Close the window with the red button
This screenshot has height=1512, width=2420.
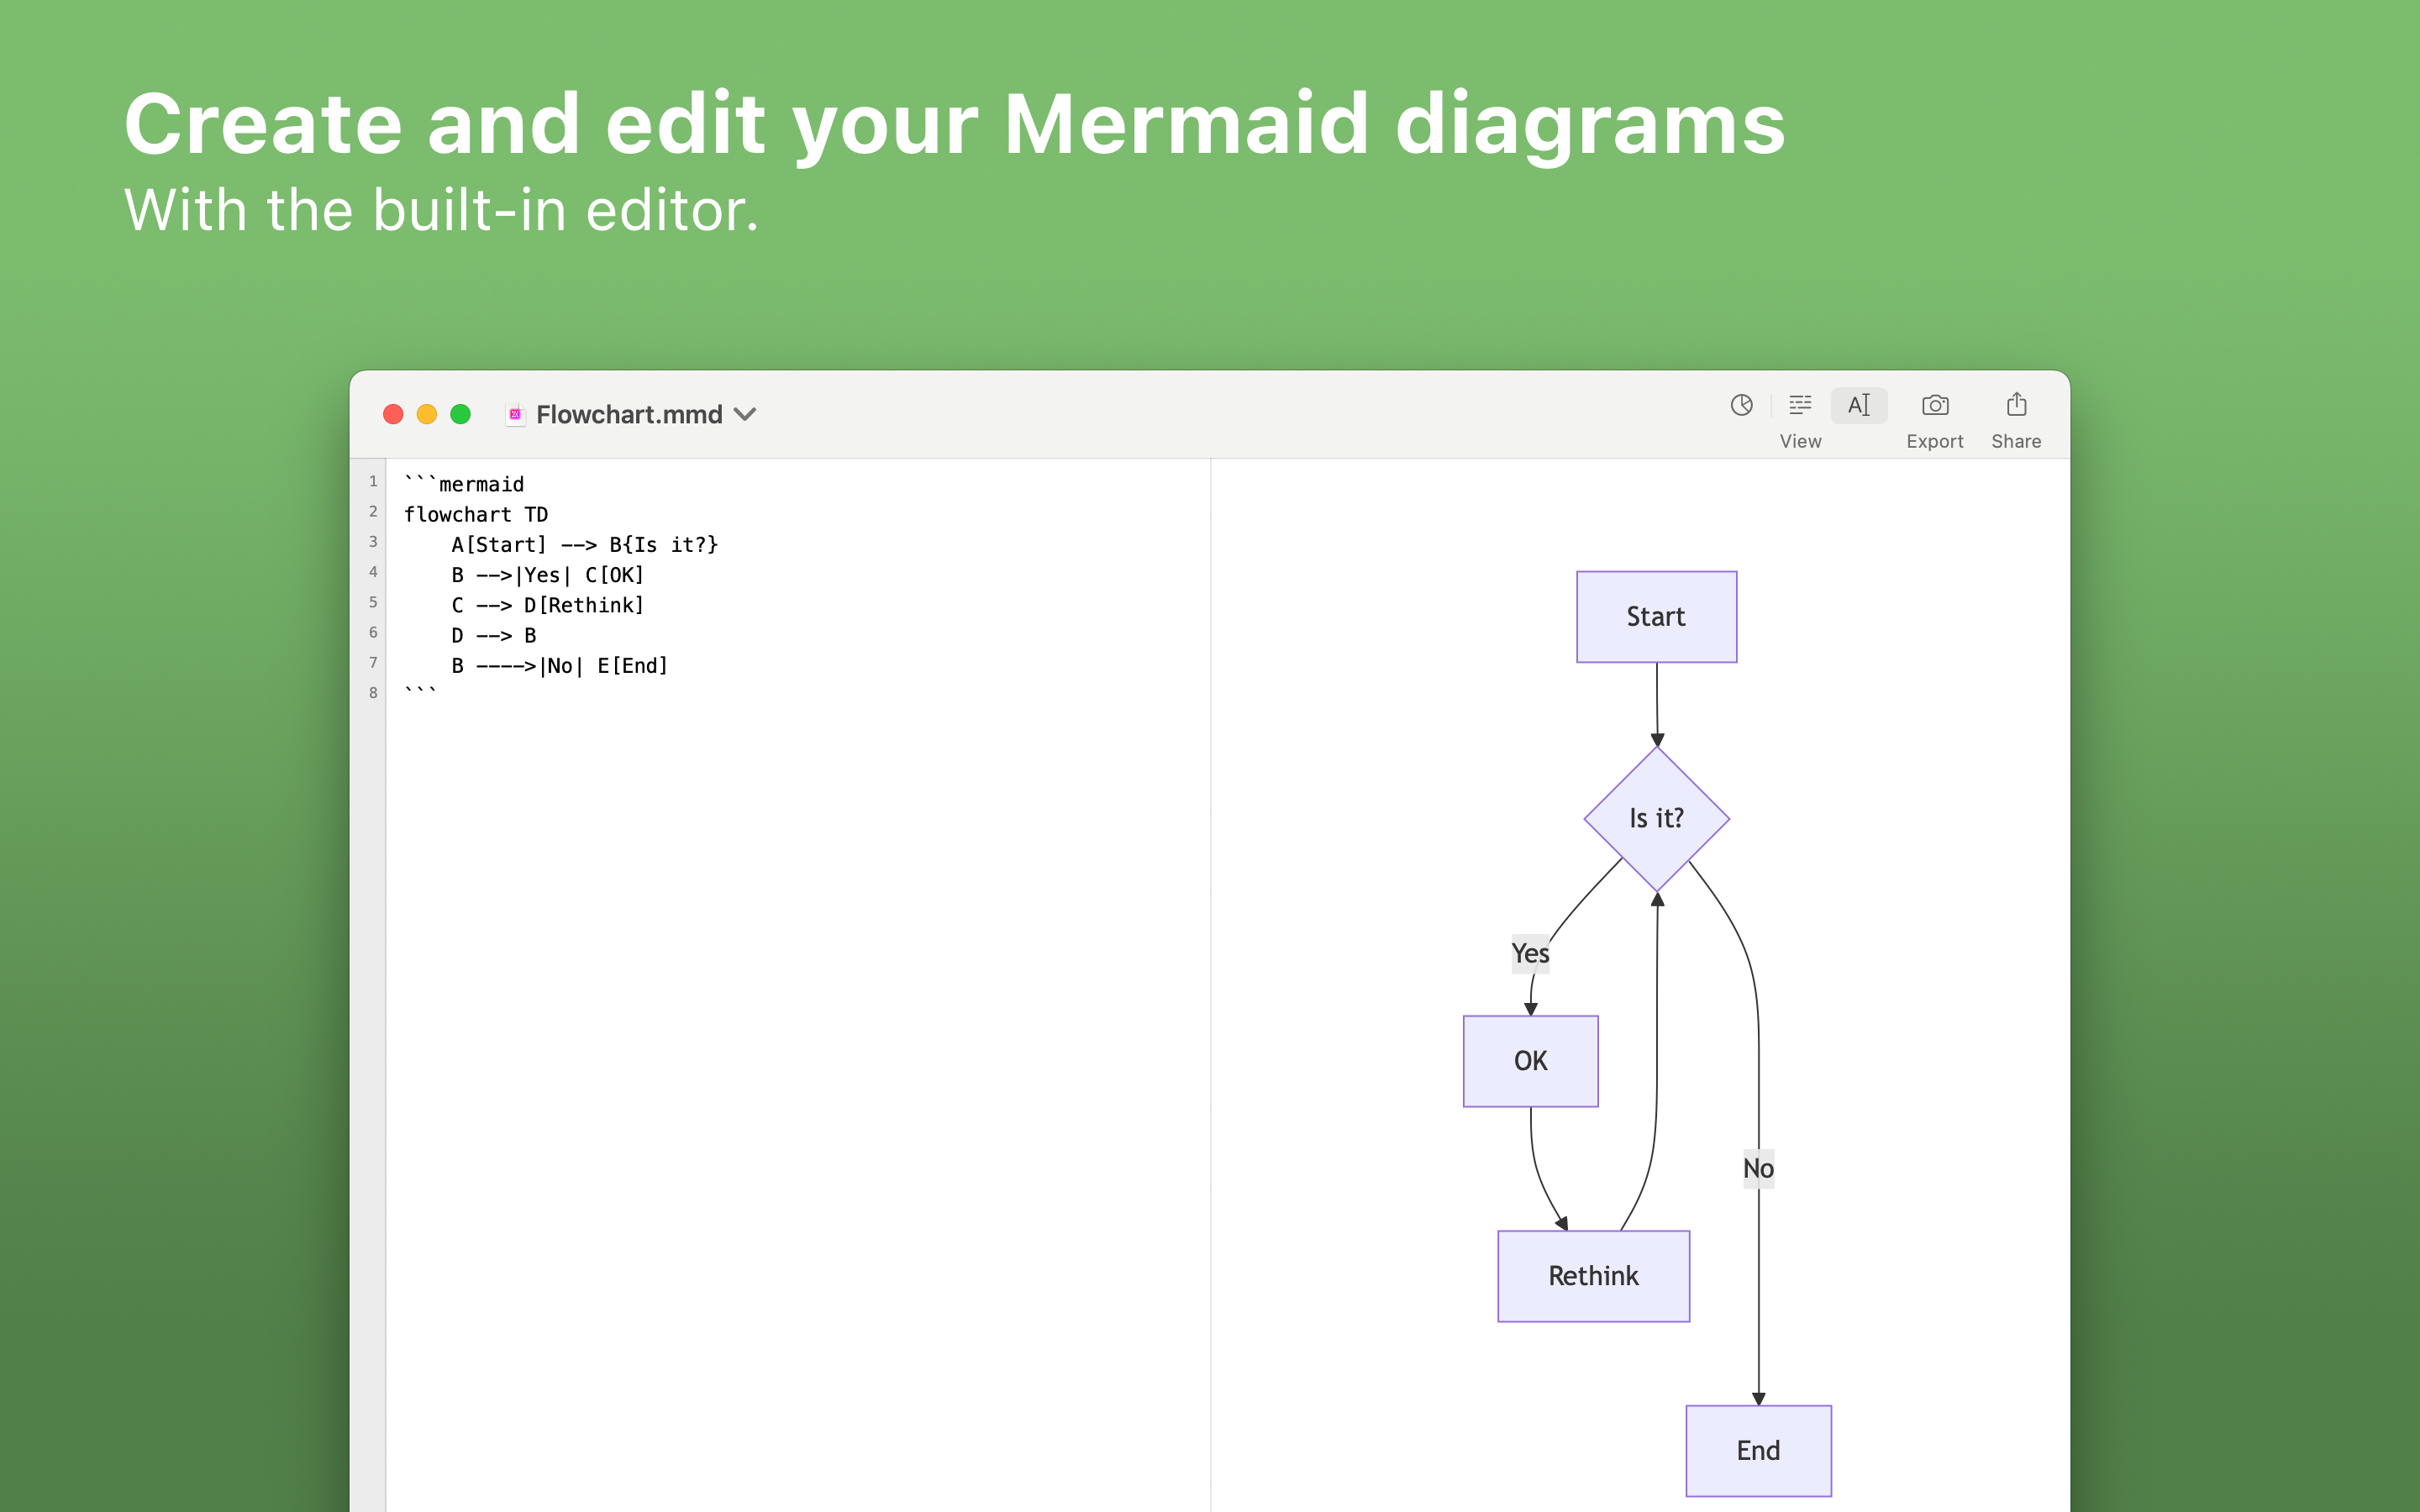(393, 414)
